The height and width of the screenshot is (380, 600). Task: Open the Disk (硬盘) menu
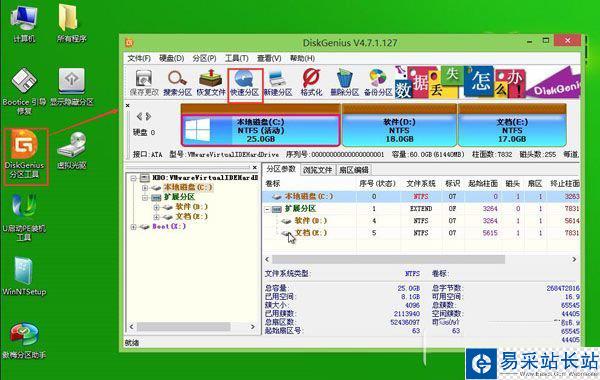tap(171, 58)
